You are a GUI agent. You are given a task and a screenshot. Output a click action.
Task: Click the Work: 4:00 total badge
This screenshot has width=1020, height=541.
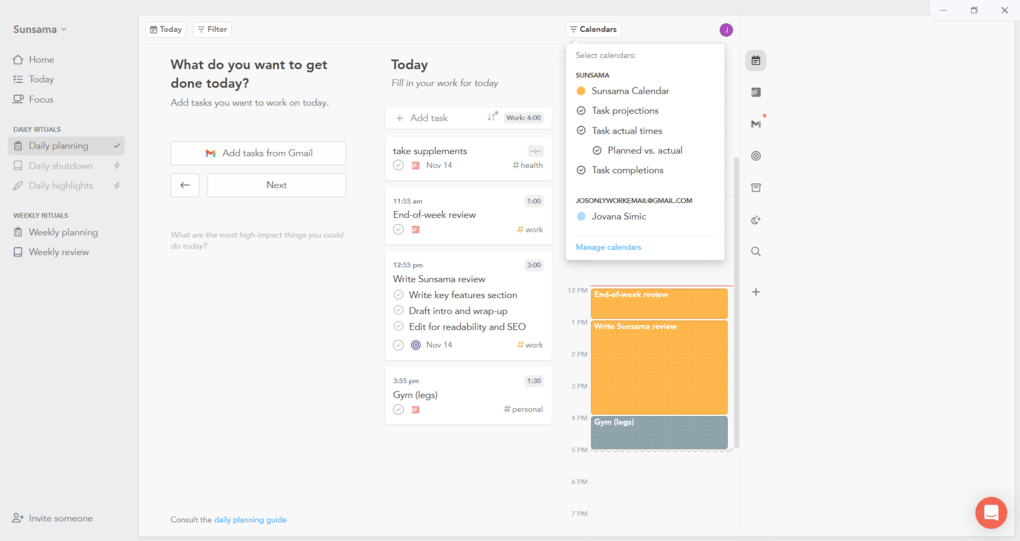524,118
